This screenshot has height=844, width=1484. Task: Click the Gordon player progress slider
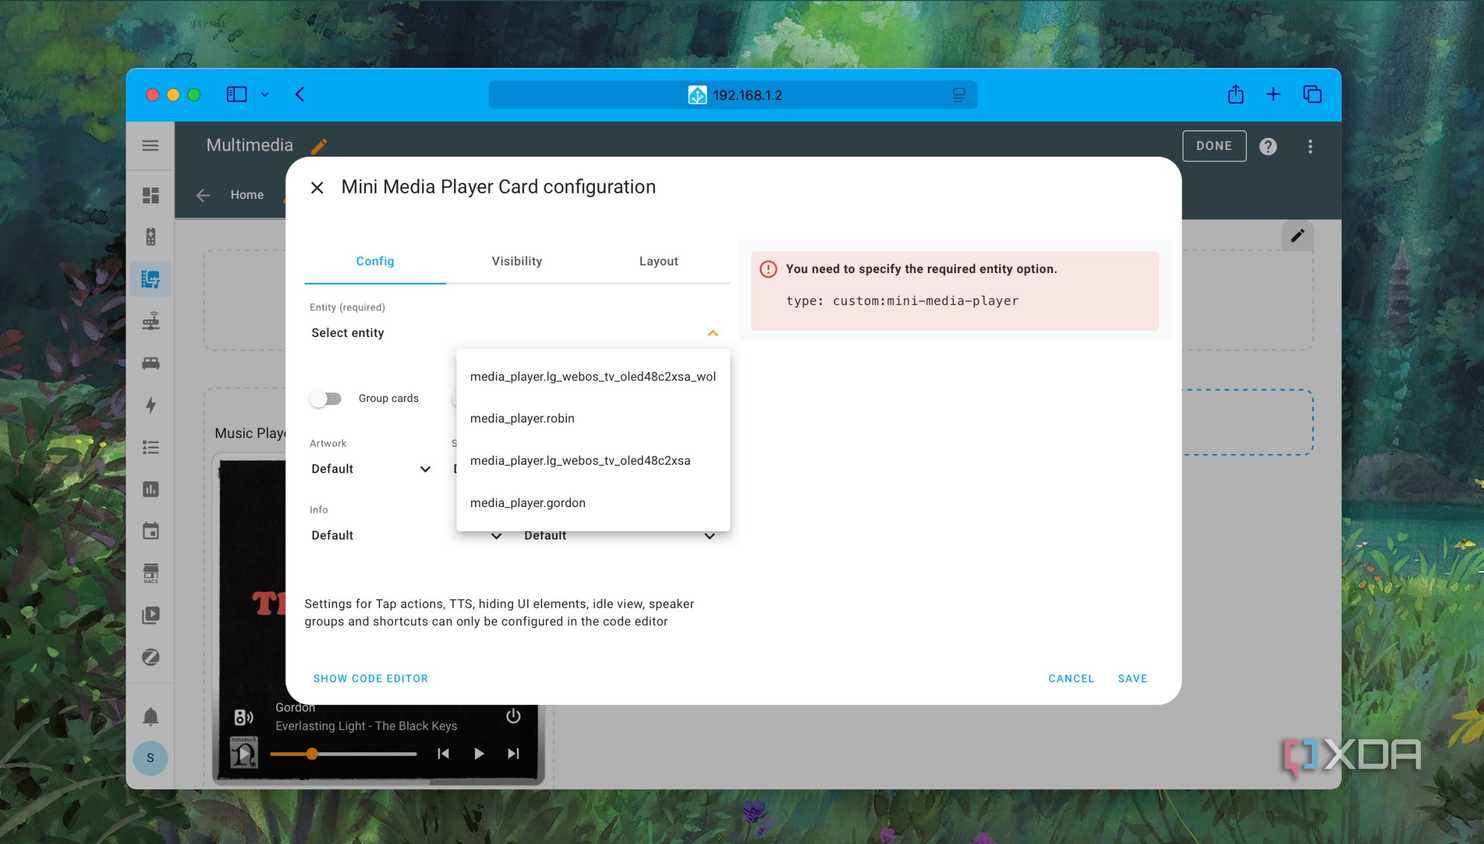[x=343, y=754]
